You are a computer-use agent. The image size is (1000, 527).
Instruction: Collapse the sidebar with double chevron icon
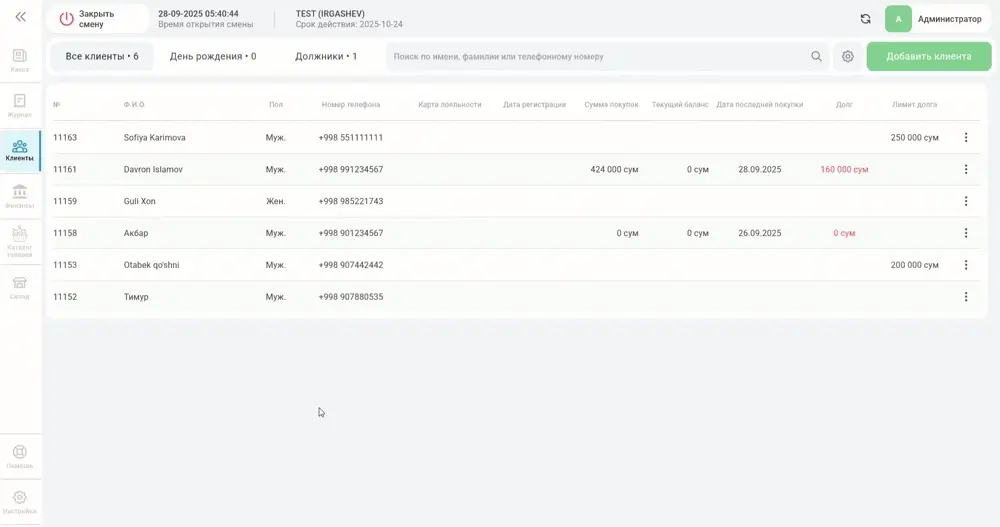[x=20, y=17]
